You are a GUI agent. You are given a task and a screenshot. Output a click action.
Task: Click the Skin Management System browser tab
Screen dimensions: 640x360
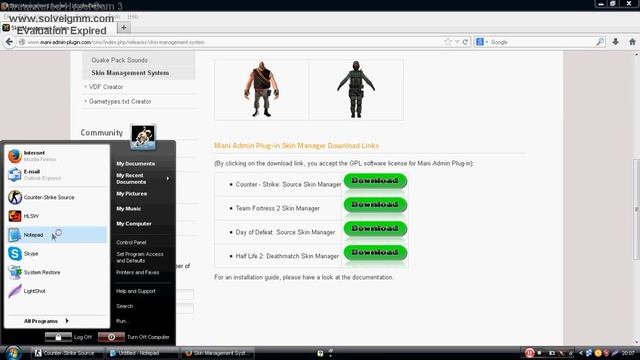(x=58, y=28)
